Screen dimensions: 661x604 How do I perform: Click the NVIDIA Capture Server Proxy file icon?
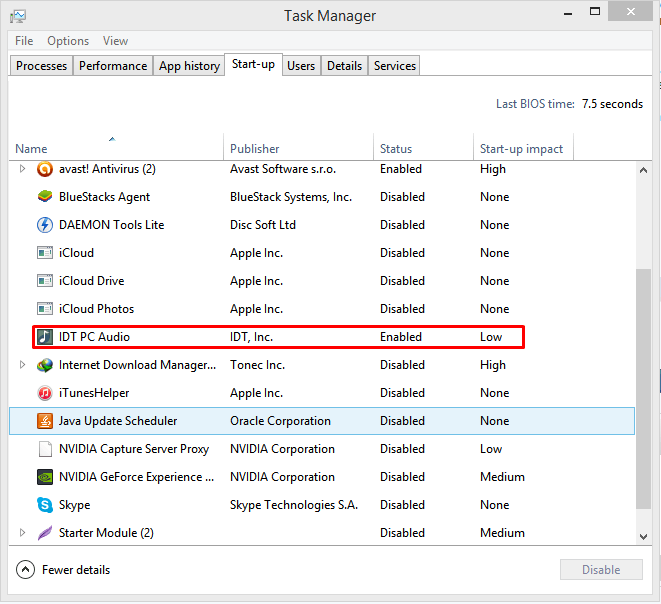(x=45, y=449)
